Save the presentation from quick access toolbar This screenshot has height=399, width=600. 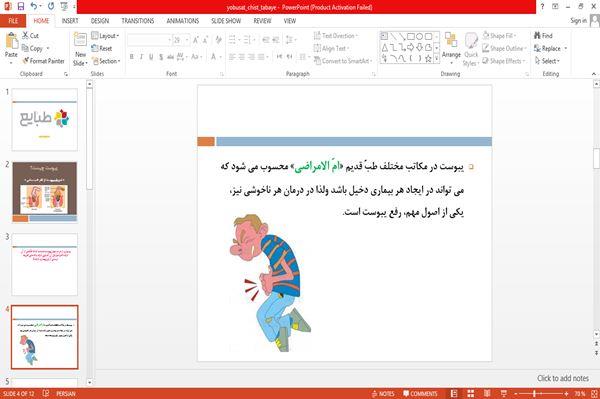(21, 7)
